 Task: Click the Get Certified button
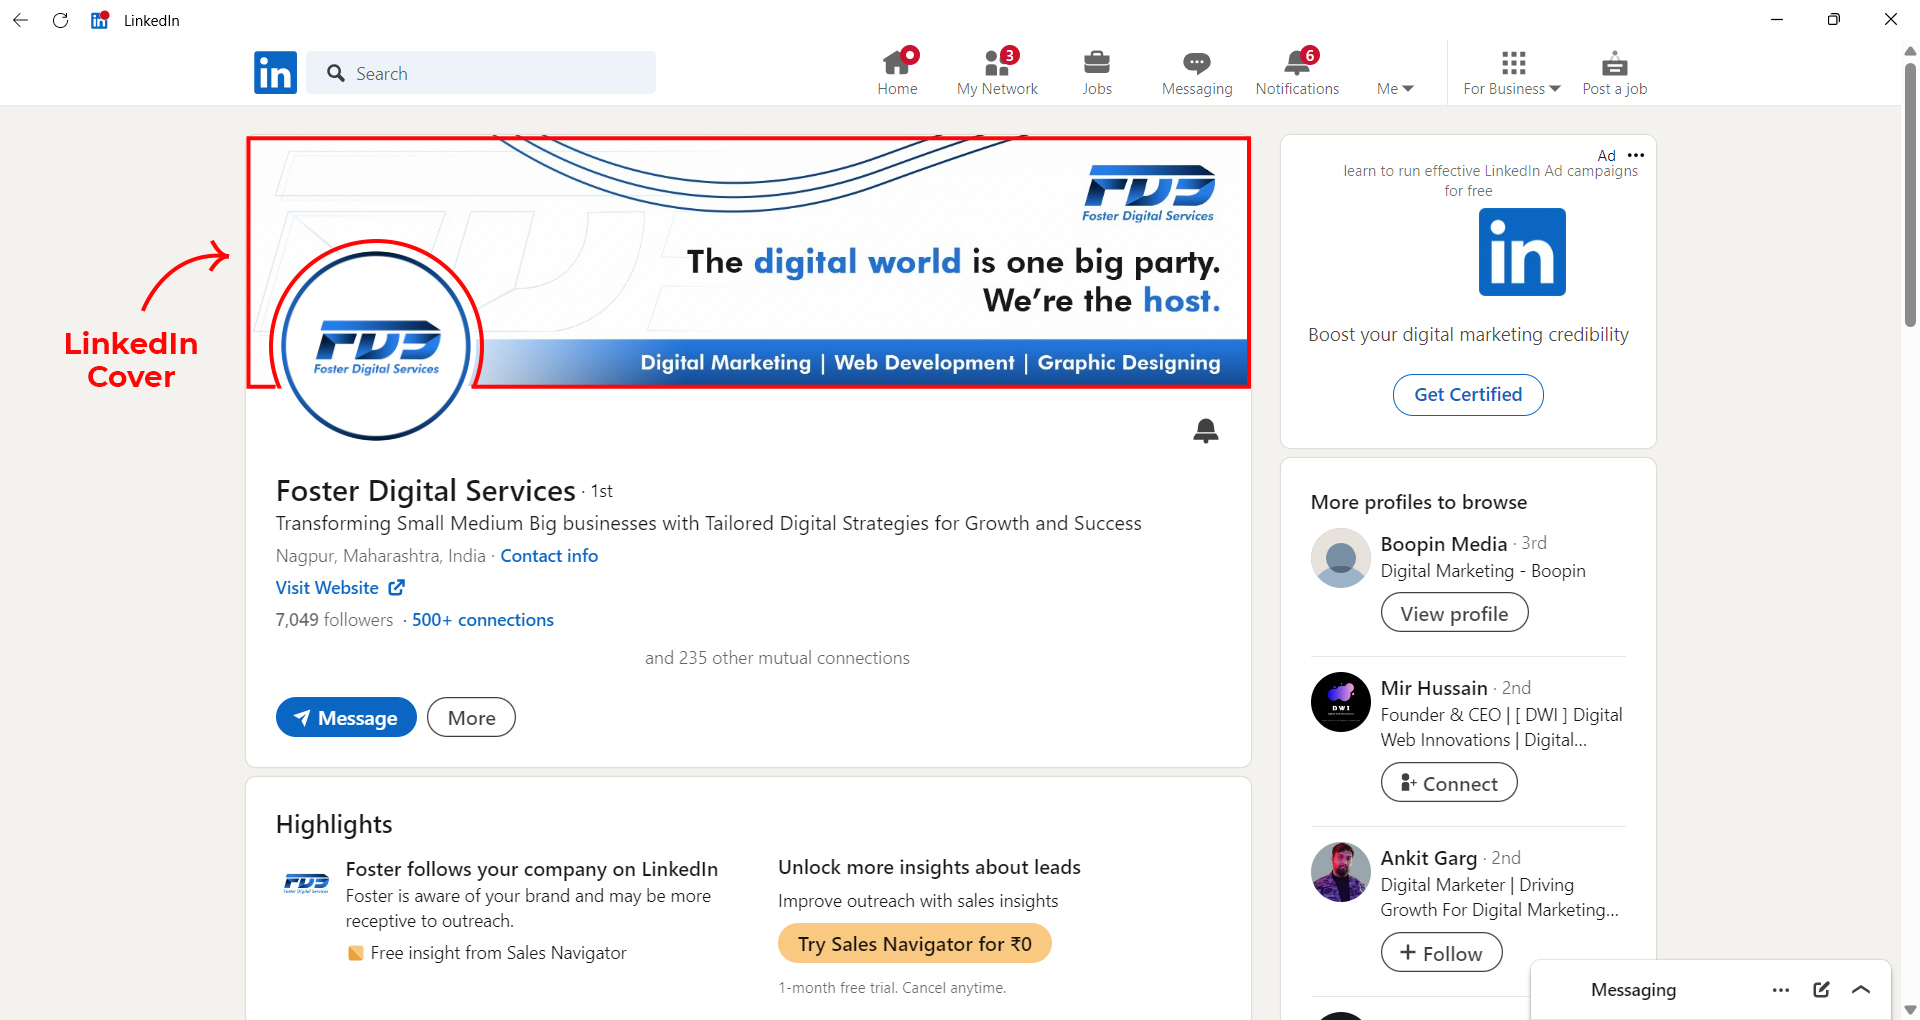tap(1468, 394)
